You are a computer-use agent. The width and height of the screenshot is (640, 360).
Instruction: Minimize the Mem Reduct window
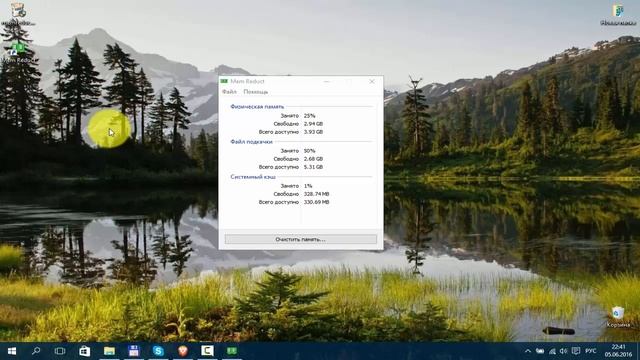point(327,81)
